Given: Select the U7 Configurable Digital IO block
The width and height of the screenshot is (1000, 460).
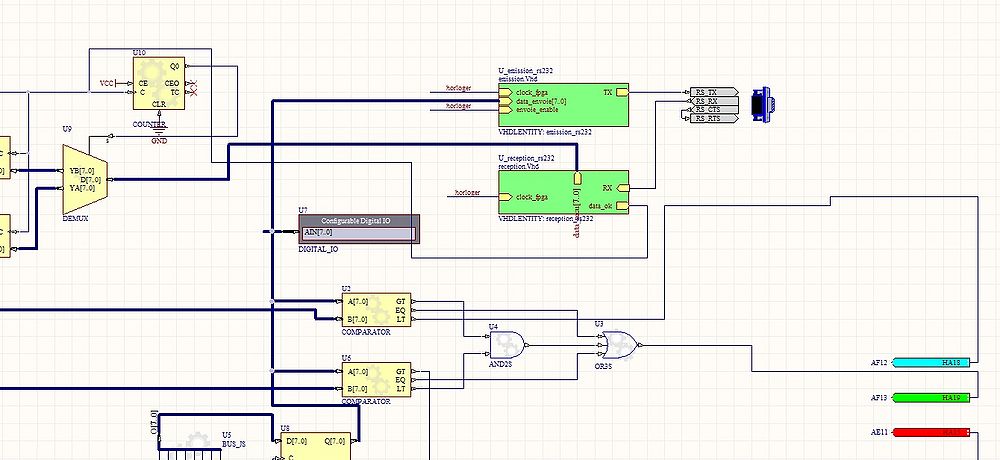Looking at the screenshot, I should click(359, 221).
